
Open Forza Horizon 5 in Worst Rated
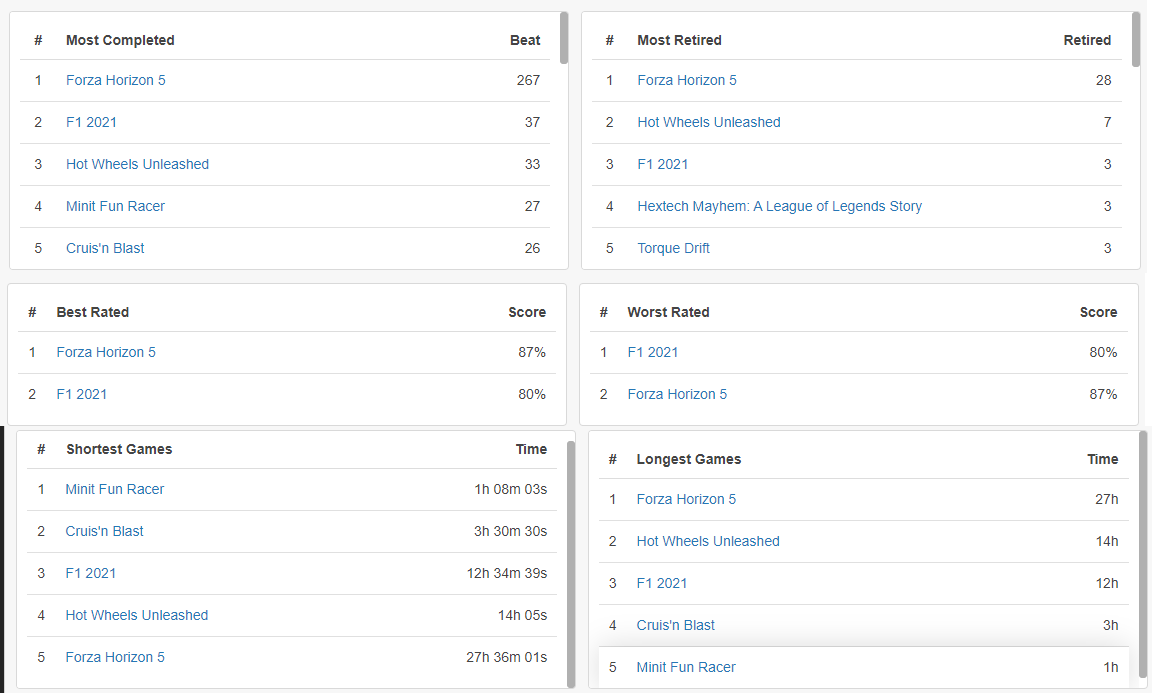coord(677,394)
